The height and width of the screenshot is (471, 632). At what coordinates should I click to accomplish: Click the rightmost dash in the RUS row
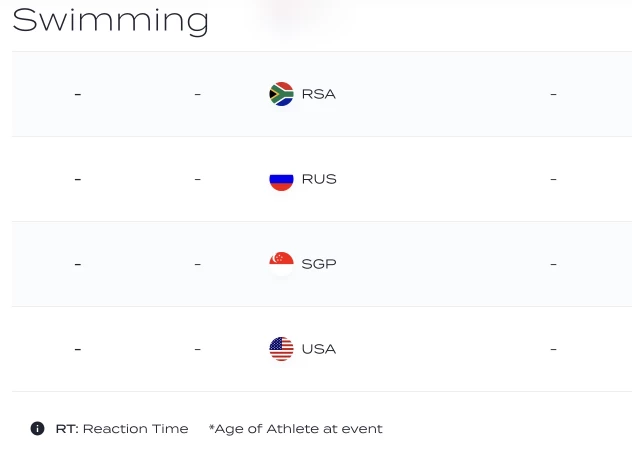553,179
